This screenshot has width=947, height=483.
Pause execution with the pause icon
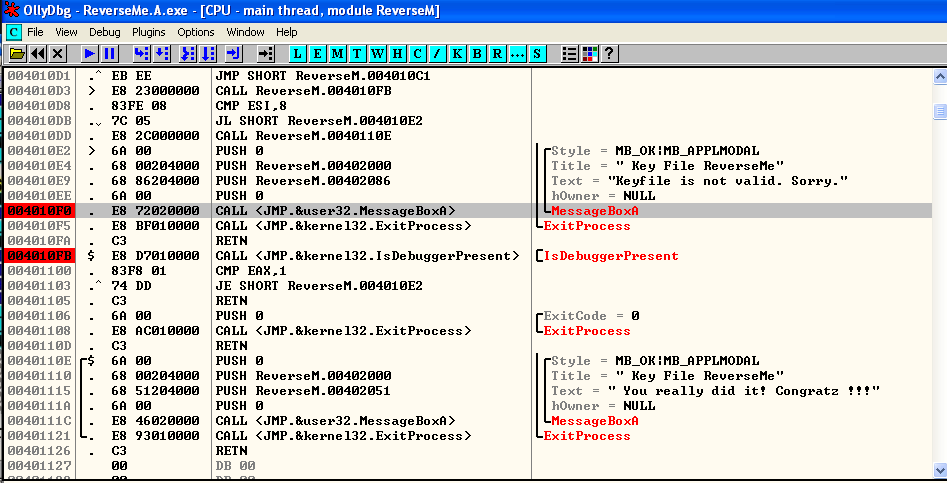(109, 54)
